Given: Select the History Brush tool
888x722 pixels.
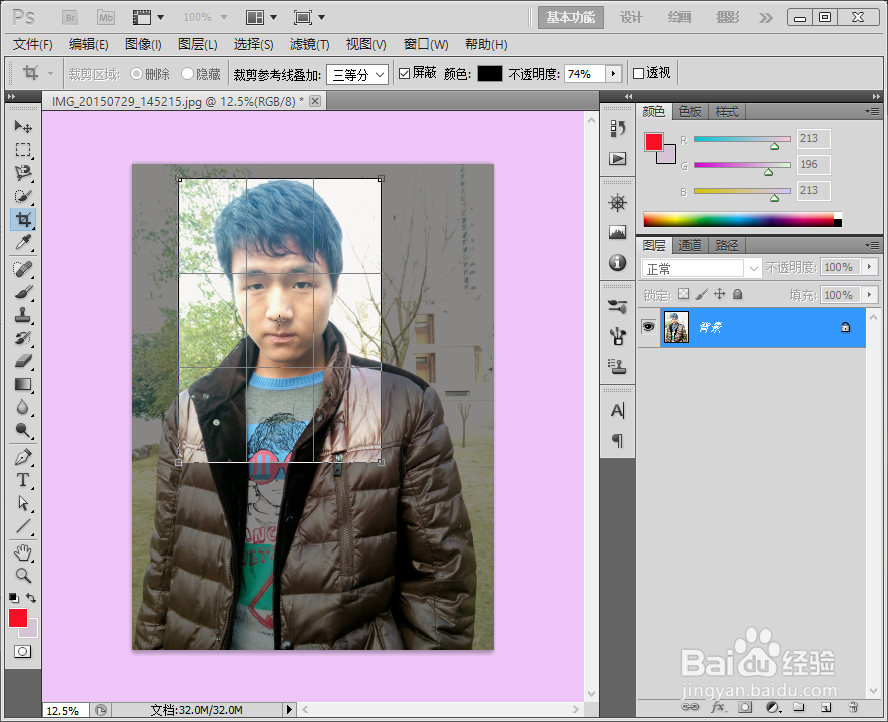Looking at the screenshot, I should tap(23, 338).
